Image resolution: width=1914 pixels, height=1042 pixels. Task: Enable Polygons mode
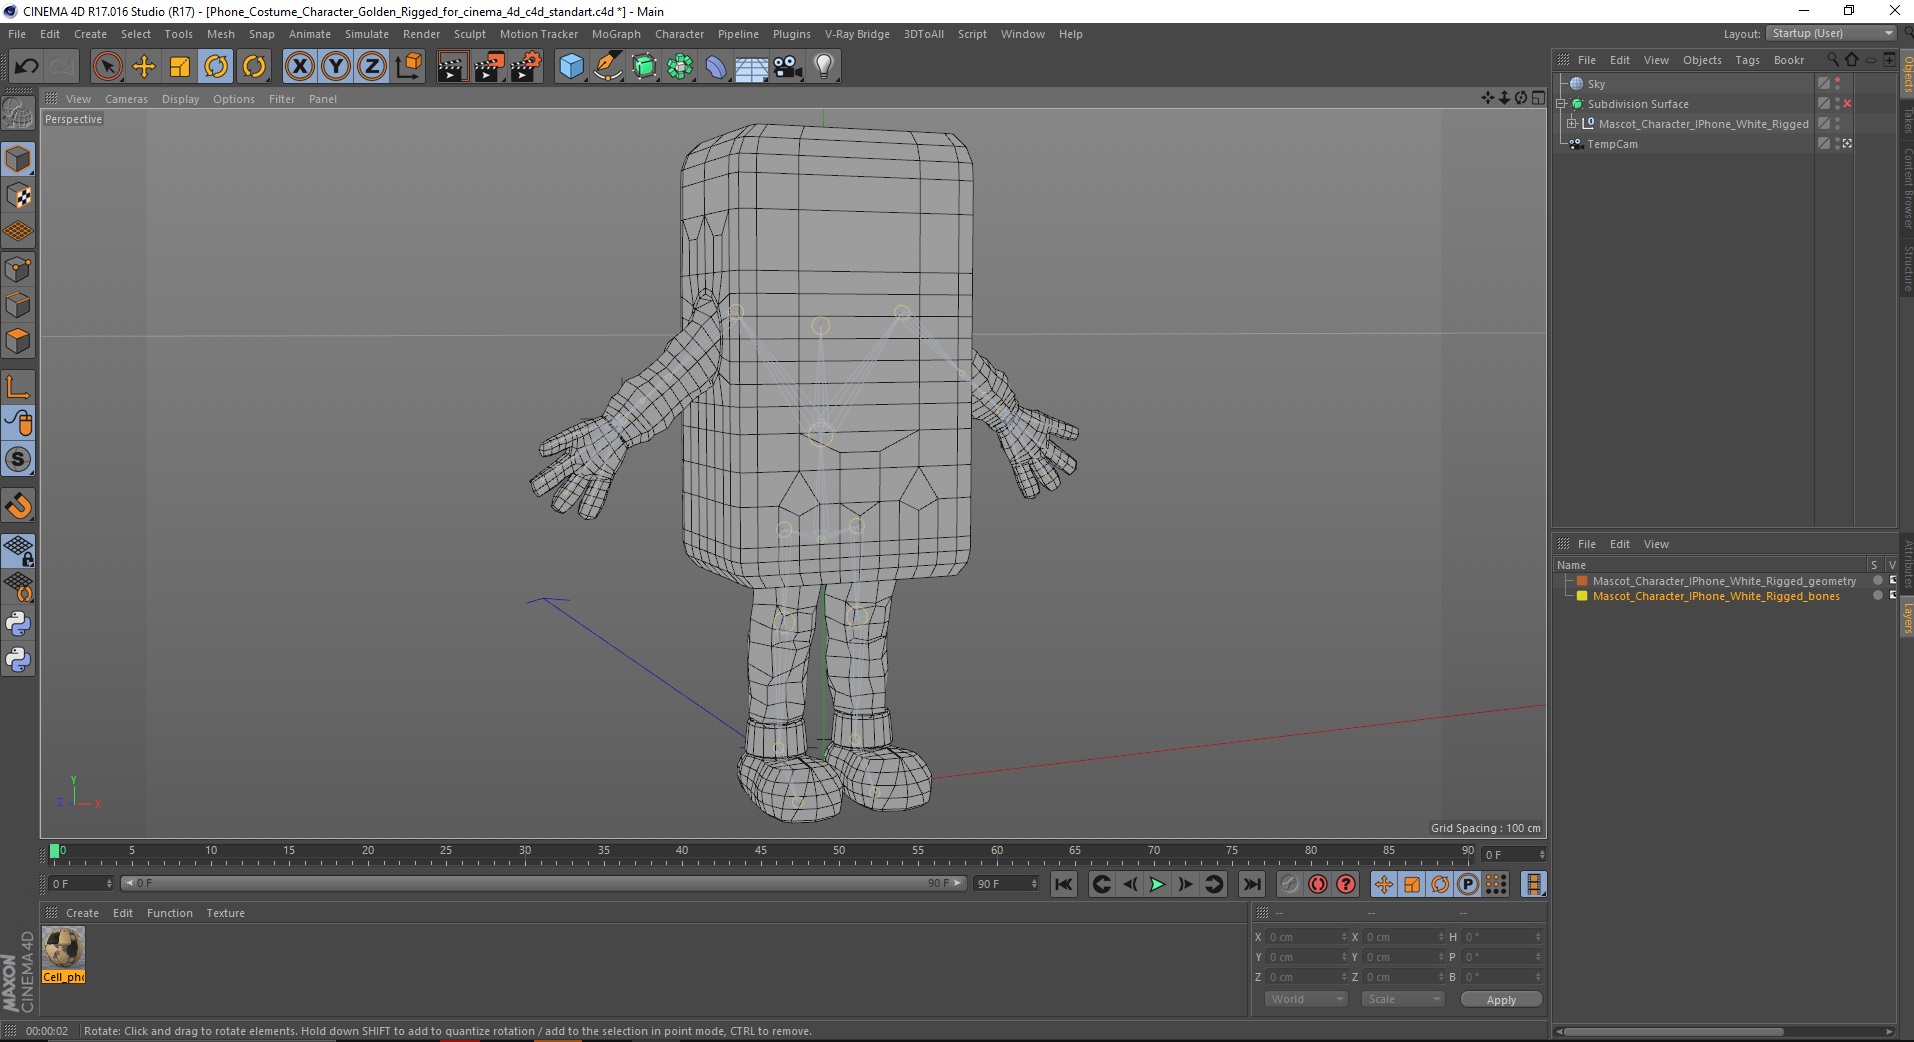18,341
